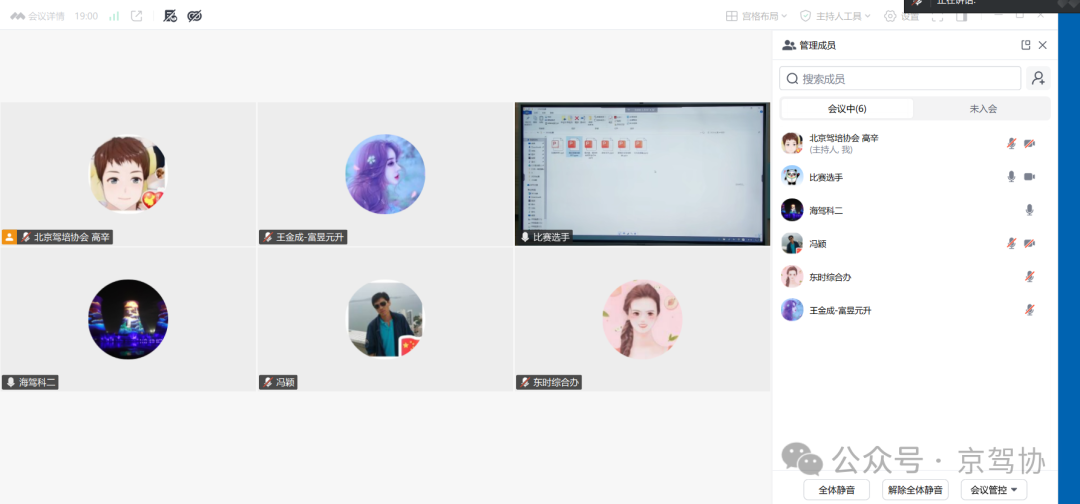This screenshot has width=1080, height=504.
Task: Click muted mic icon on 王金成-富昱元升 tile label
Action: click(x=268, y=238)
